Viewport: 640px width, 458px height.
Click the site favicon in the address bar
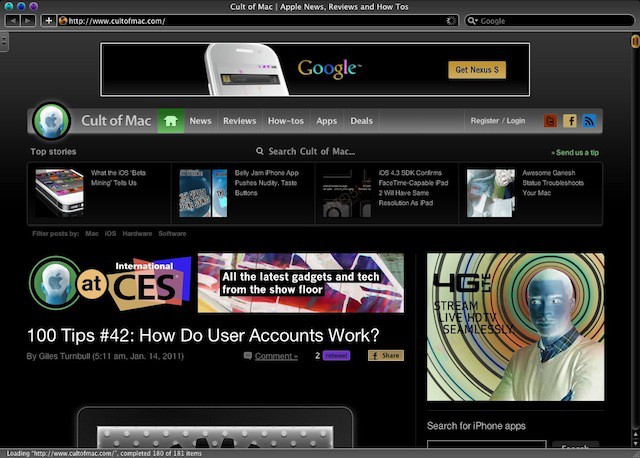pyautogui.click(x=63, y=20)
